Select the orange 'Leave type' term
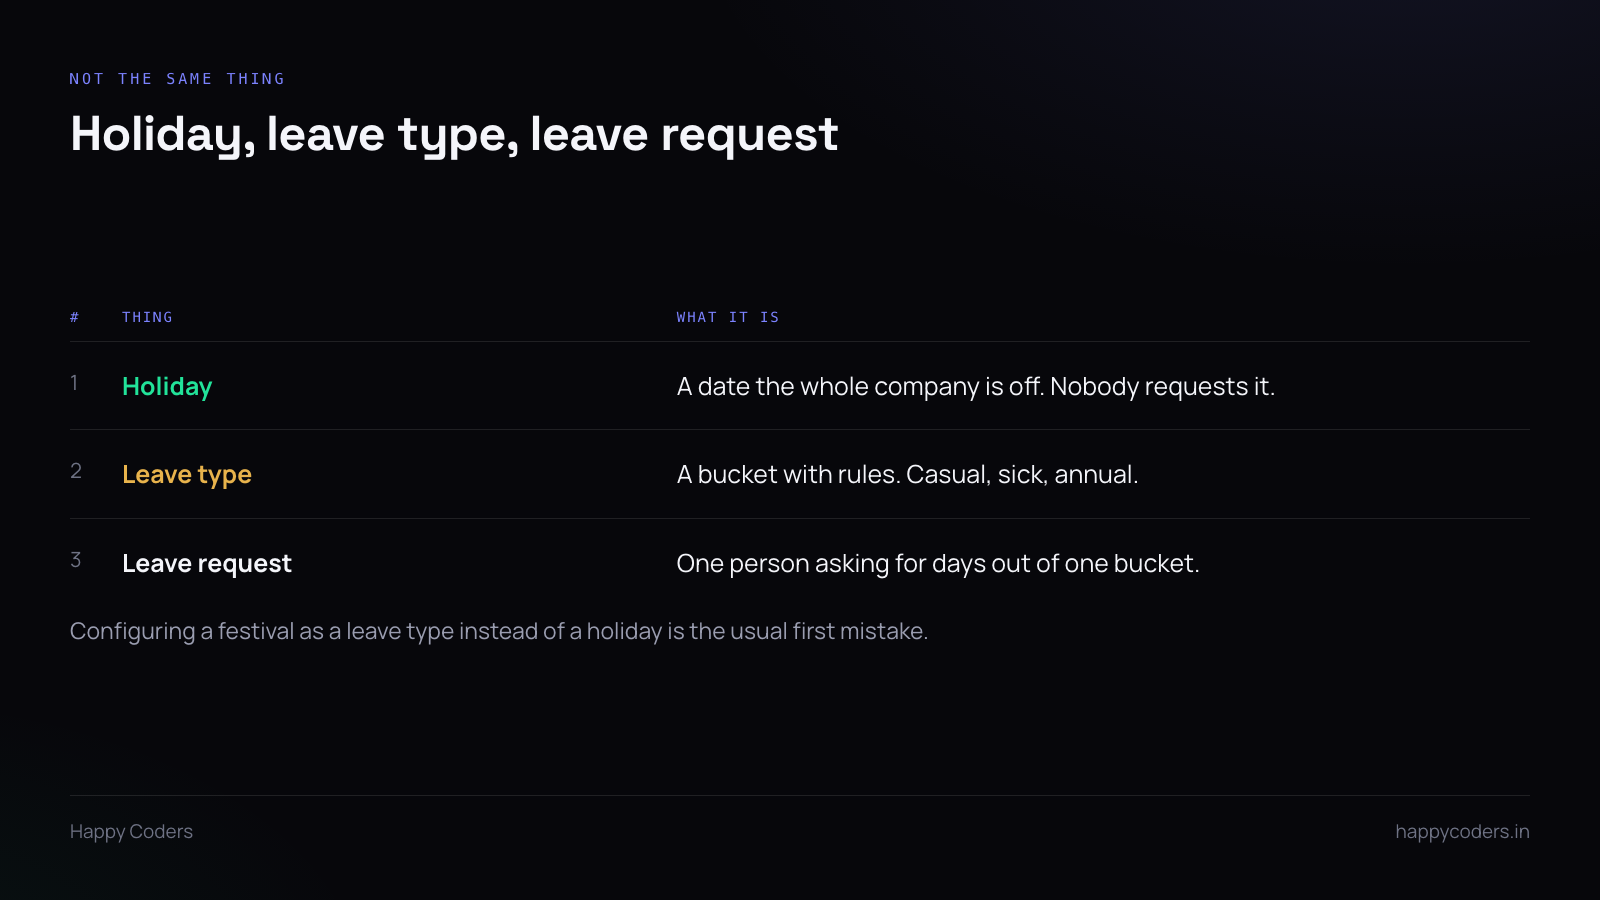The height and width of the screenshot is (900, 1600). [x=187, y=475]
